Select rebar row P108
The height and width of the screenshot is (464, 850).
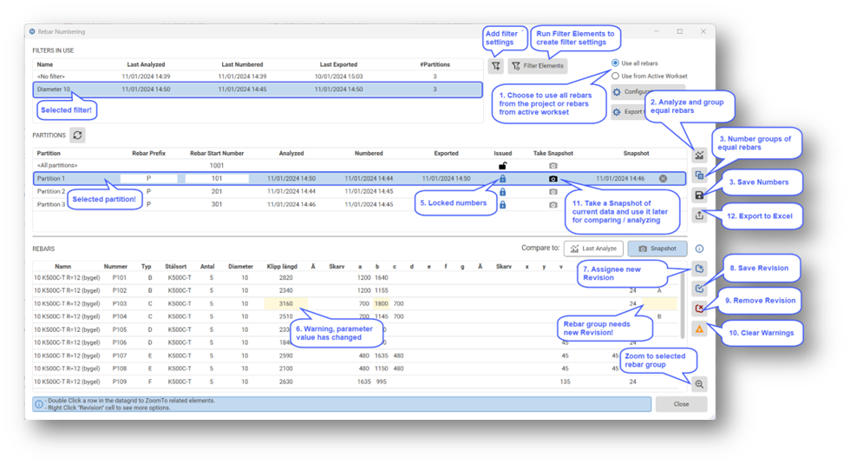pyautogui.click(x=356, y=369)
